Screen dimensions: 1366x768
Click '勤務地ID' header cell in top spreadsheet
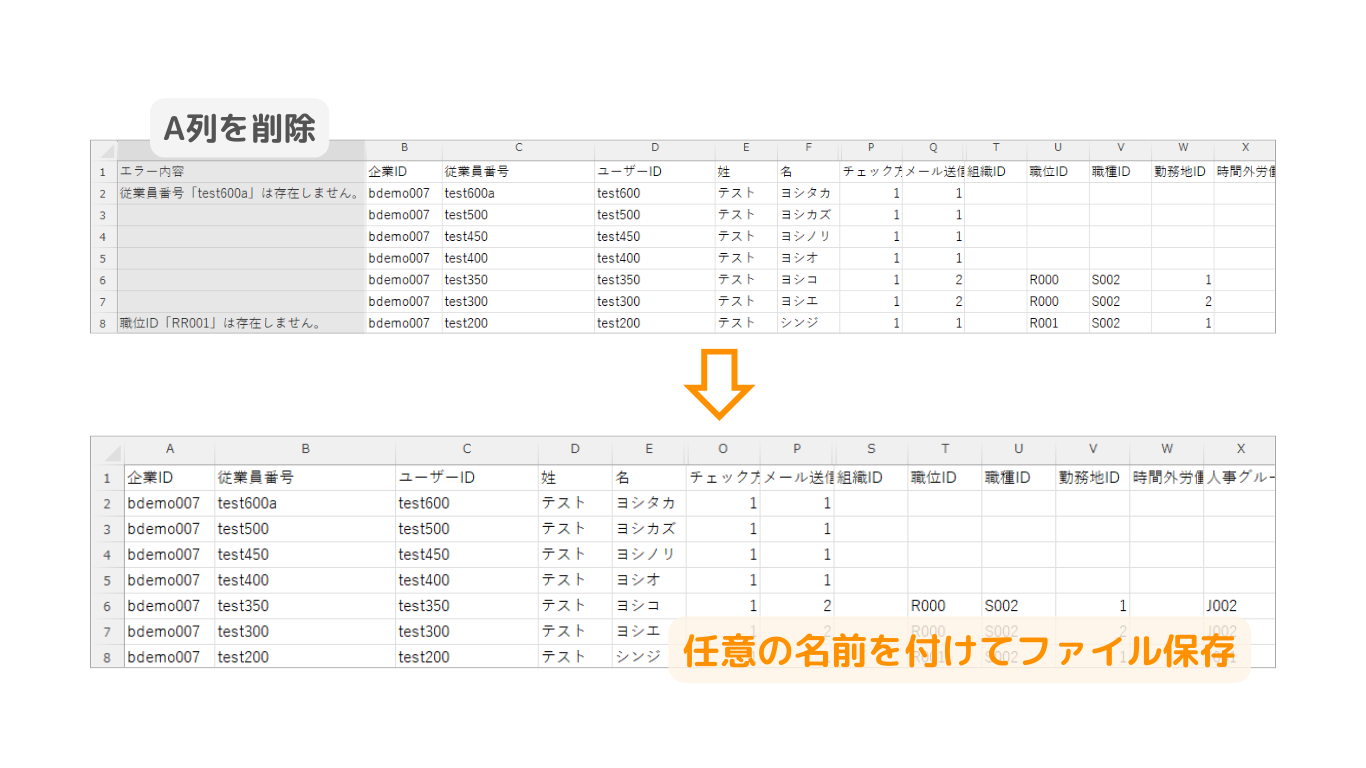(x=1182, y=171)
